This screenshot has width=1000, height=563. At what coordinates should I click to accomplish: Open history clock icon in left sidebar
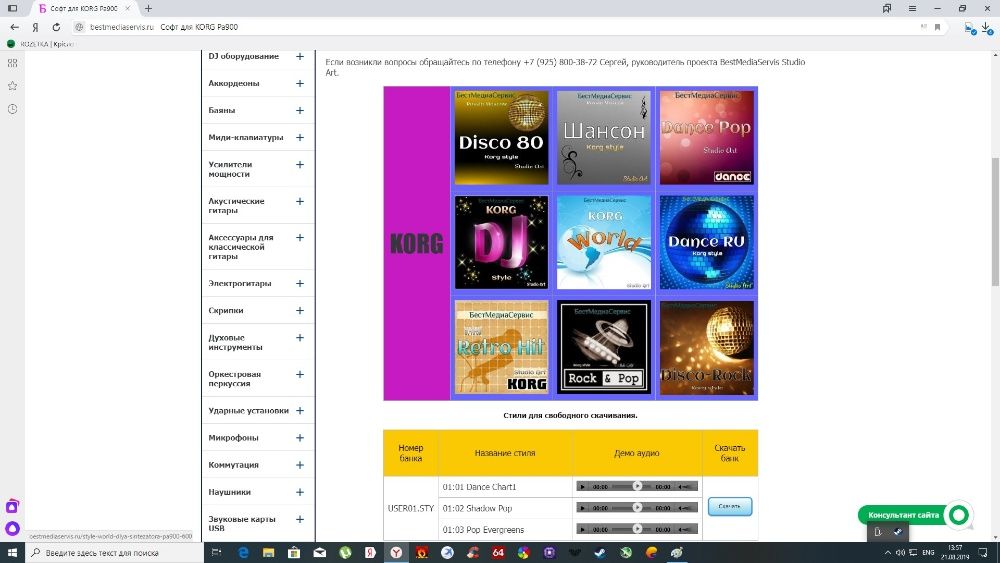[x=12, y=109]
